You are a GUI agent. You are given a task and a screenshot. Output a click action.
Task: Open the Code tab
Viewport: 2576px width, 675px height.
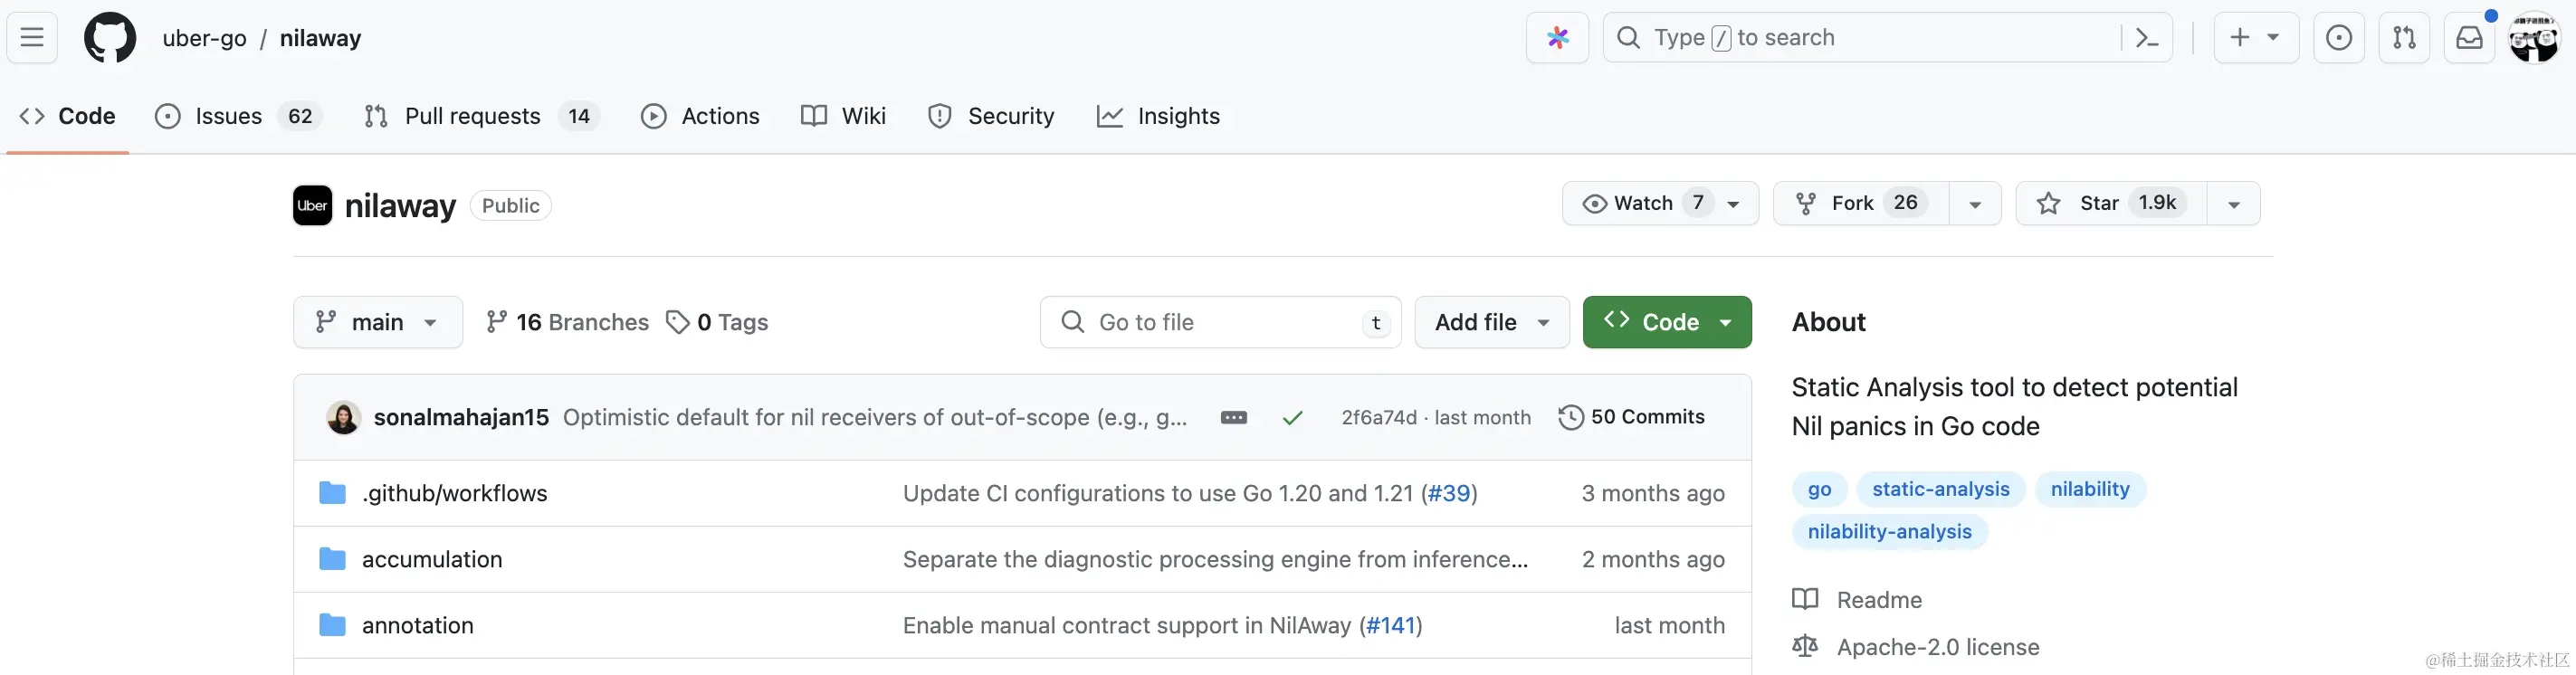pos(68,116)
